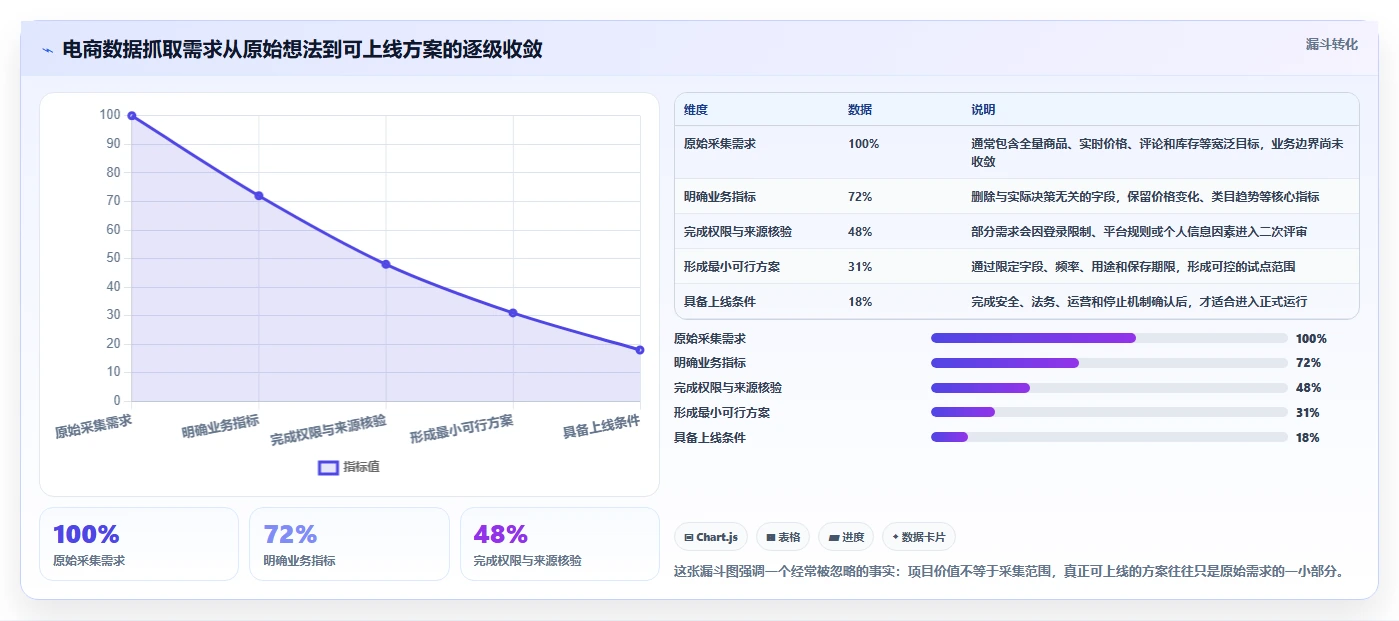Click 明确业务指标 in the table's dimension column
The height and width of the screenshot is (621, 1399).
point(720,197)
